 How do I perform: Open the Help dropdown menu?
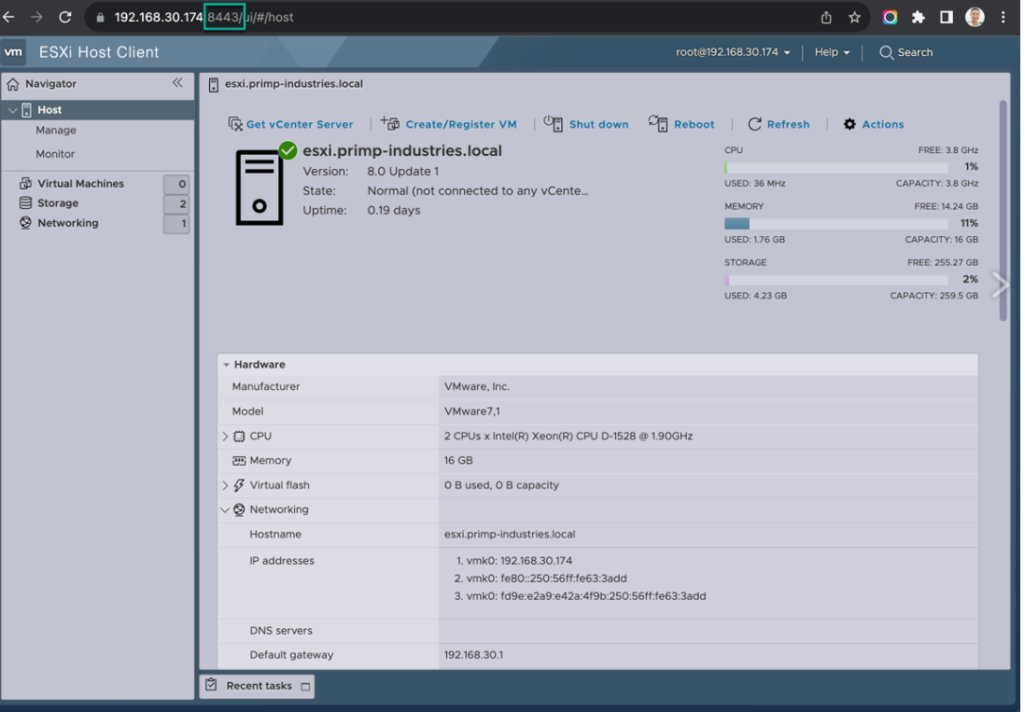(x=832, y=52)
